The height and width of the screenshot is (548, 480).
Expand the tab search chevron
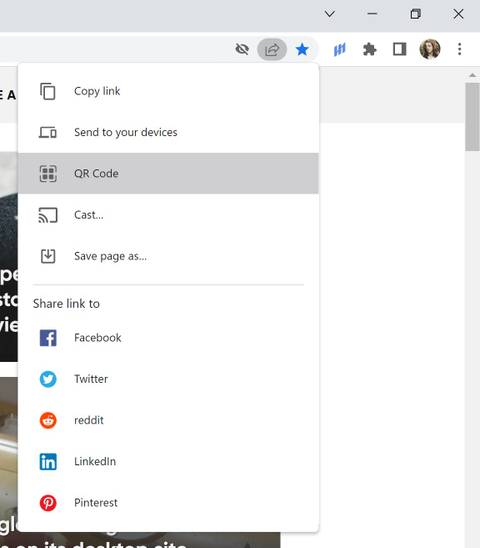point(330,14)
